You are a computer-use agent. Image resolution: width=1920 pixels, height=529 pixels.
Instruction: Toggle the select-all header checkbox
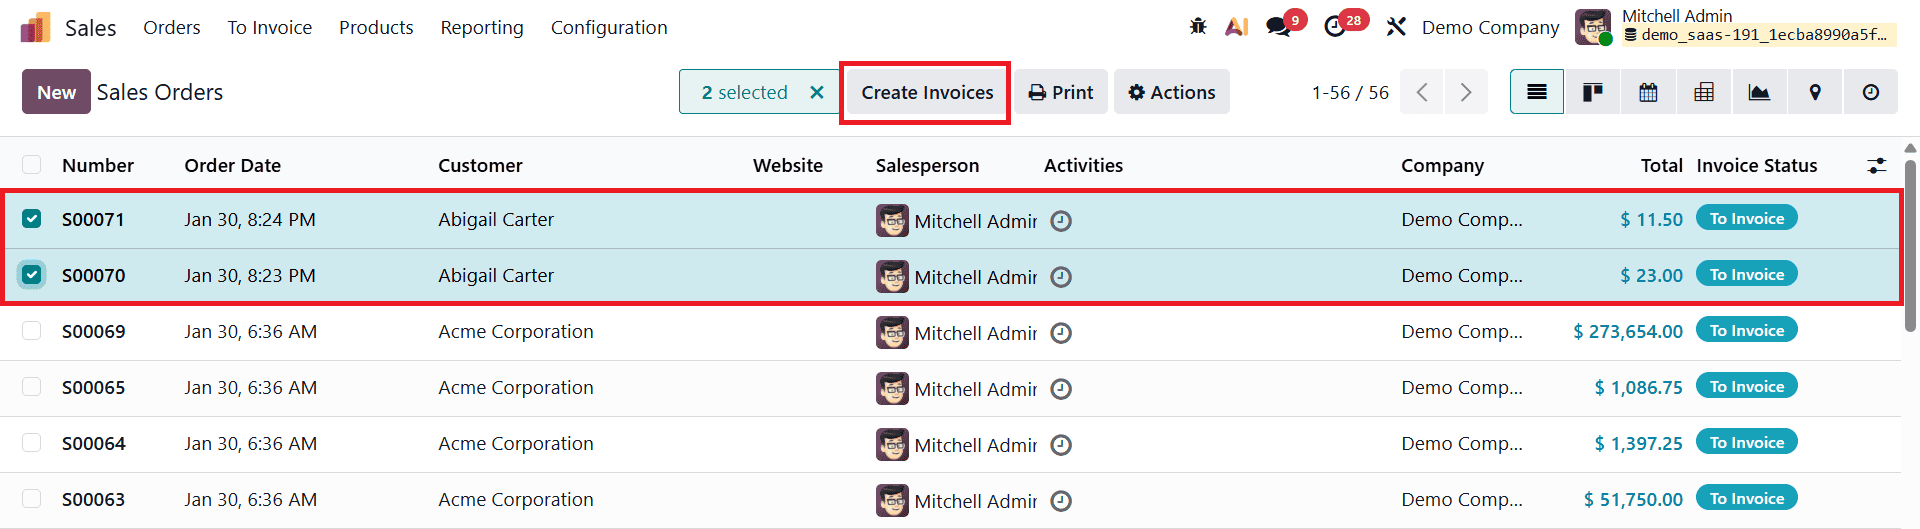click(x=32, y=165)
